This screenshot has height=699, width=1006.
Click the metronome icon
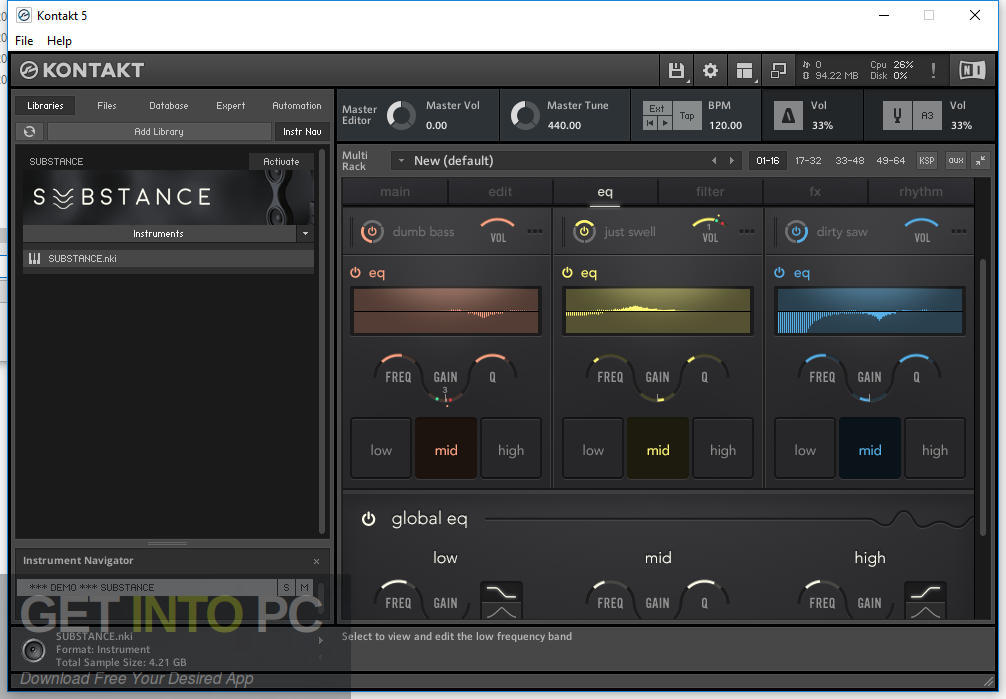[x=788, y=116]
